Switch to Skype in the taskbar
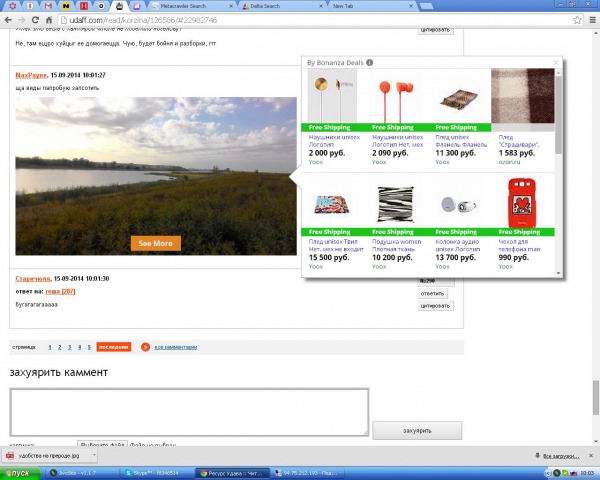This screenshot has height=480, width=600. pos(156,473)
